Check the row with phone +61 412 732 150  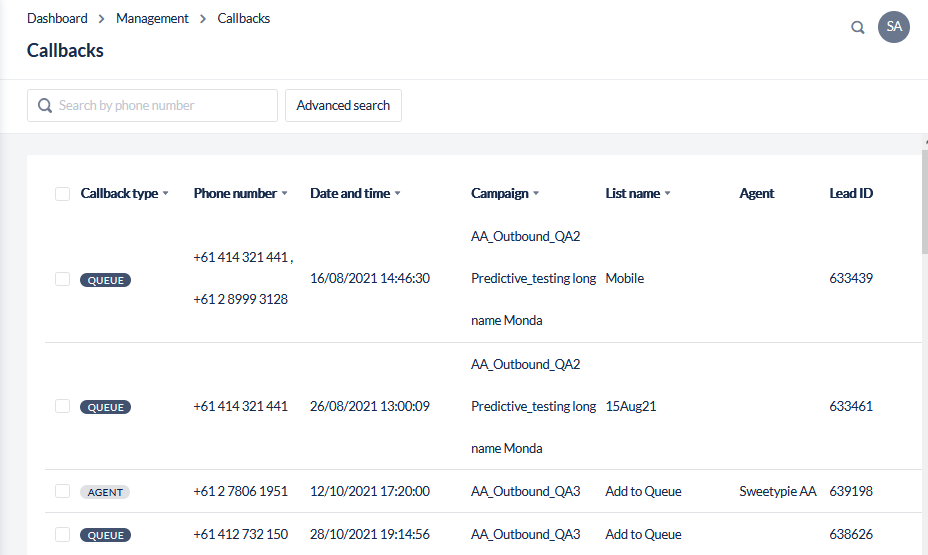tap(62, 534)
